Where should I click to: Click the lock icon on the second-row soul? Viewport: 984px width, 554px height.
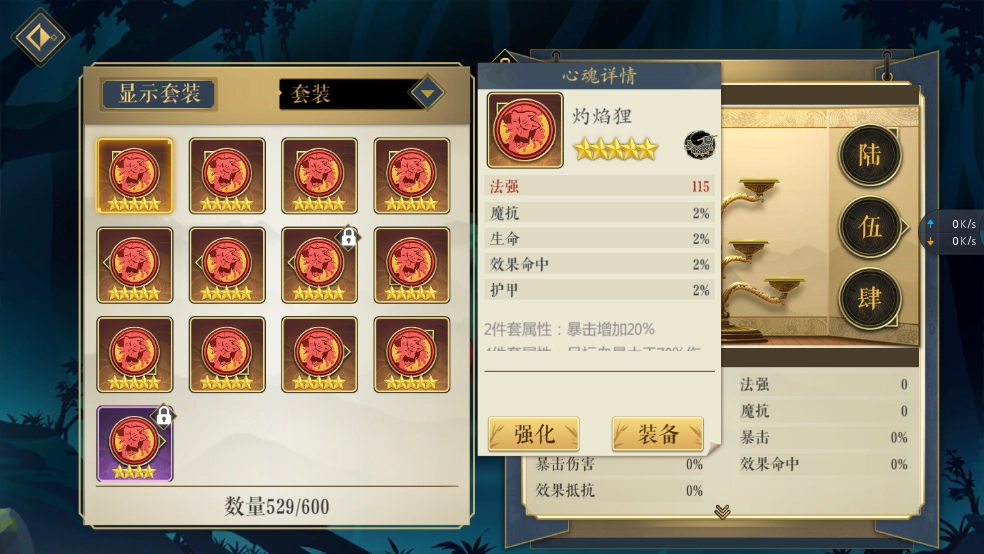click(x=348, y=237)
